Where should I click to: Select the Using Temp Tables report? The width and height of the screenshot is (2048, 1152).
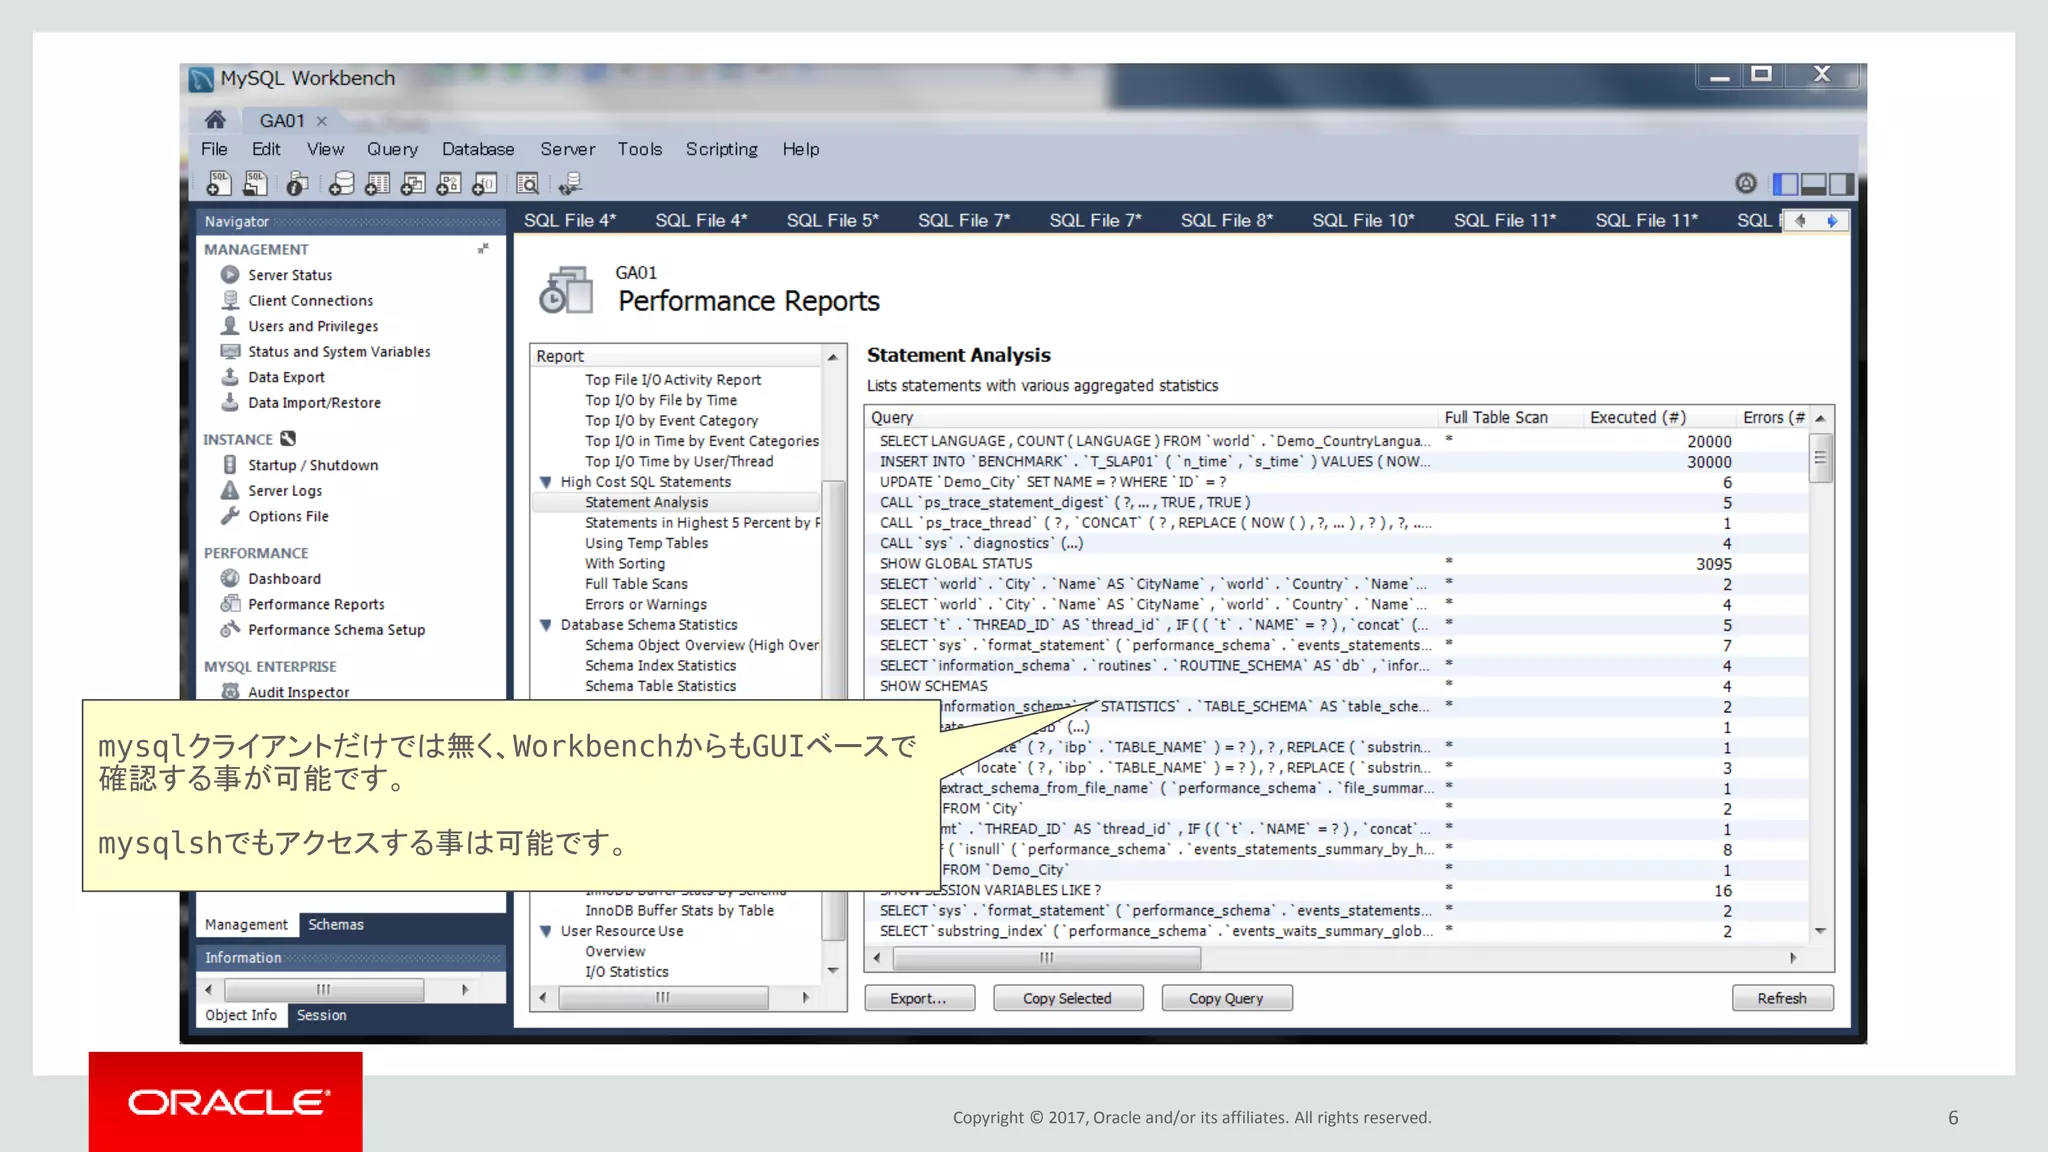646,543
